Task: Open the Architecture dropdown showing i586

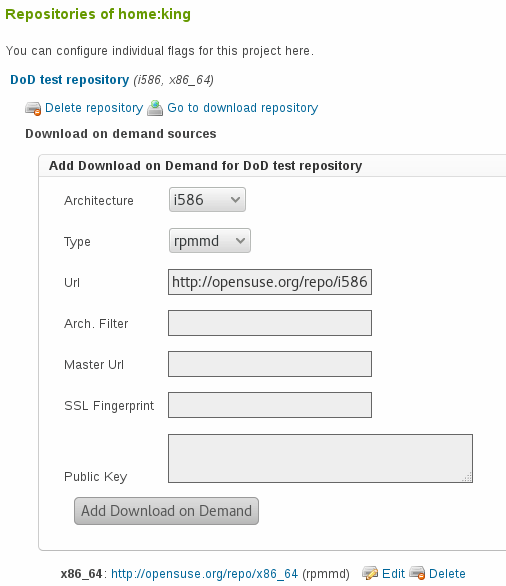Action: coord(207,200)
